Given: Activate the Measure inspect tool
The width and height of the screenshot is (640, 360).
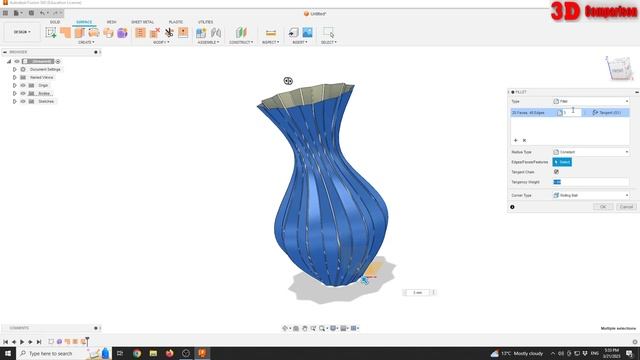Looking at the screenshot, I should click(271, 32).
